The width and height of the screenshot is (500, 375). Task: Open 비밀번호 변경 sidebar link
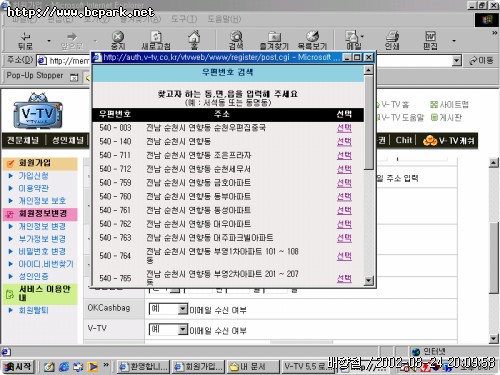(x=42, y=251)
